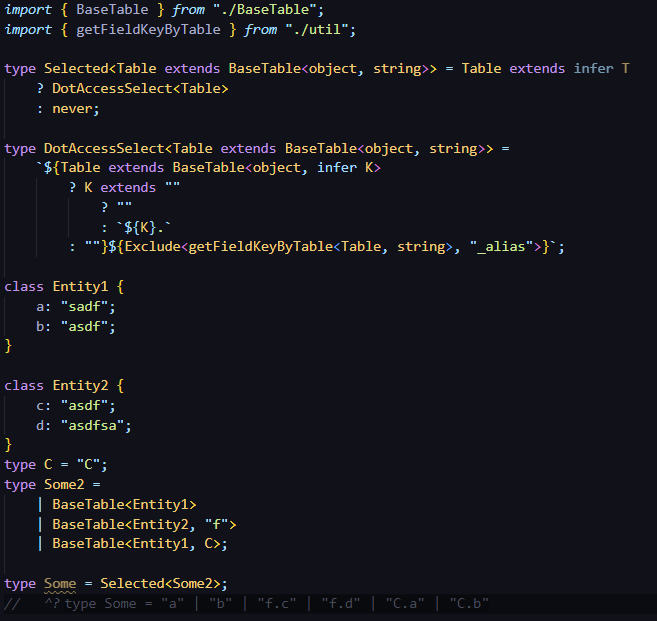
Task: Click the "sadf" string value
Action: 84,307
